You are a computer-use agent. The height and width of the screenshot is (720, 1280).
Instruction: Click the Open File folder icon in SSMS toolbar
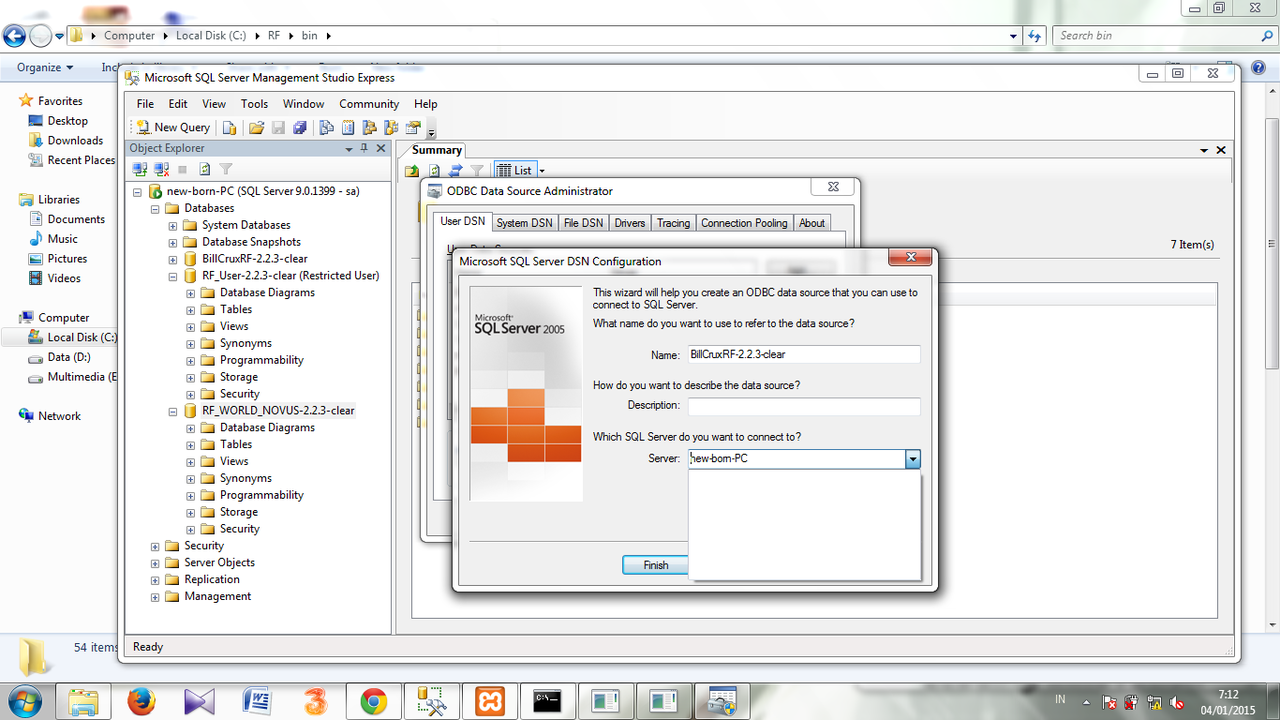point(257,127)
